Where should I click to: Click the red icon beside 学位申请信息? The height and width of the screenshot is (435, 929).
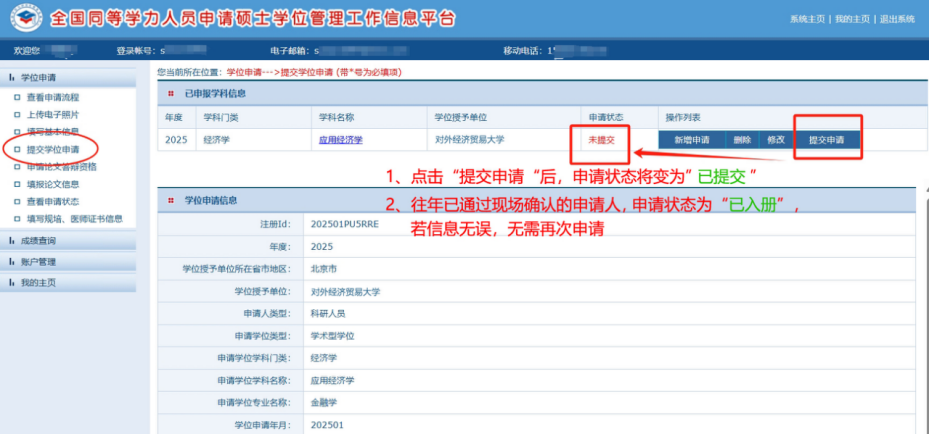point(171,200)
